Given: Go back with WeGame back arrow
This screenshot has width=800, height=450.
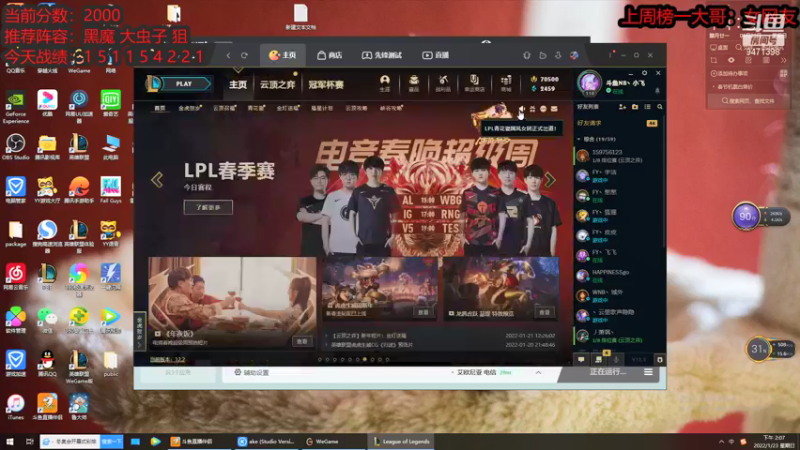Looking at the screenshot, I should point(228,55).
